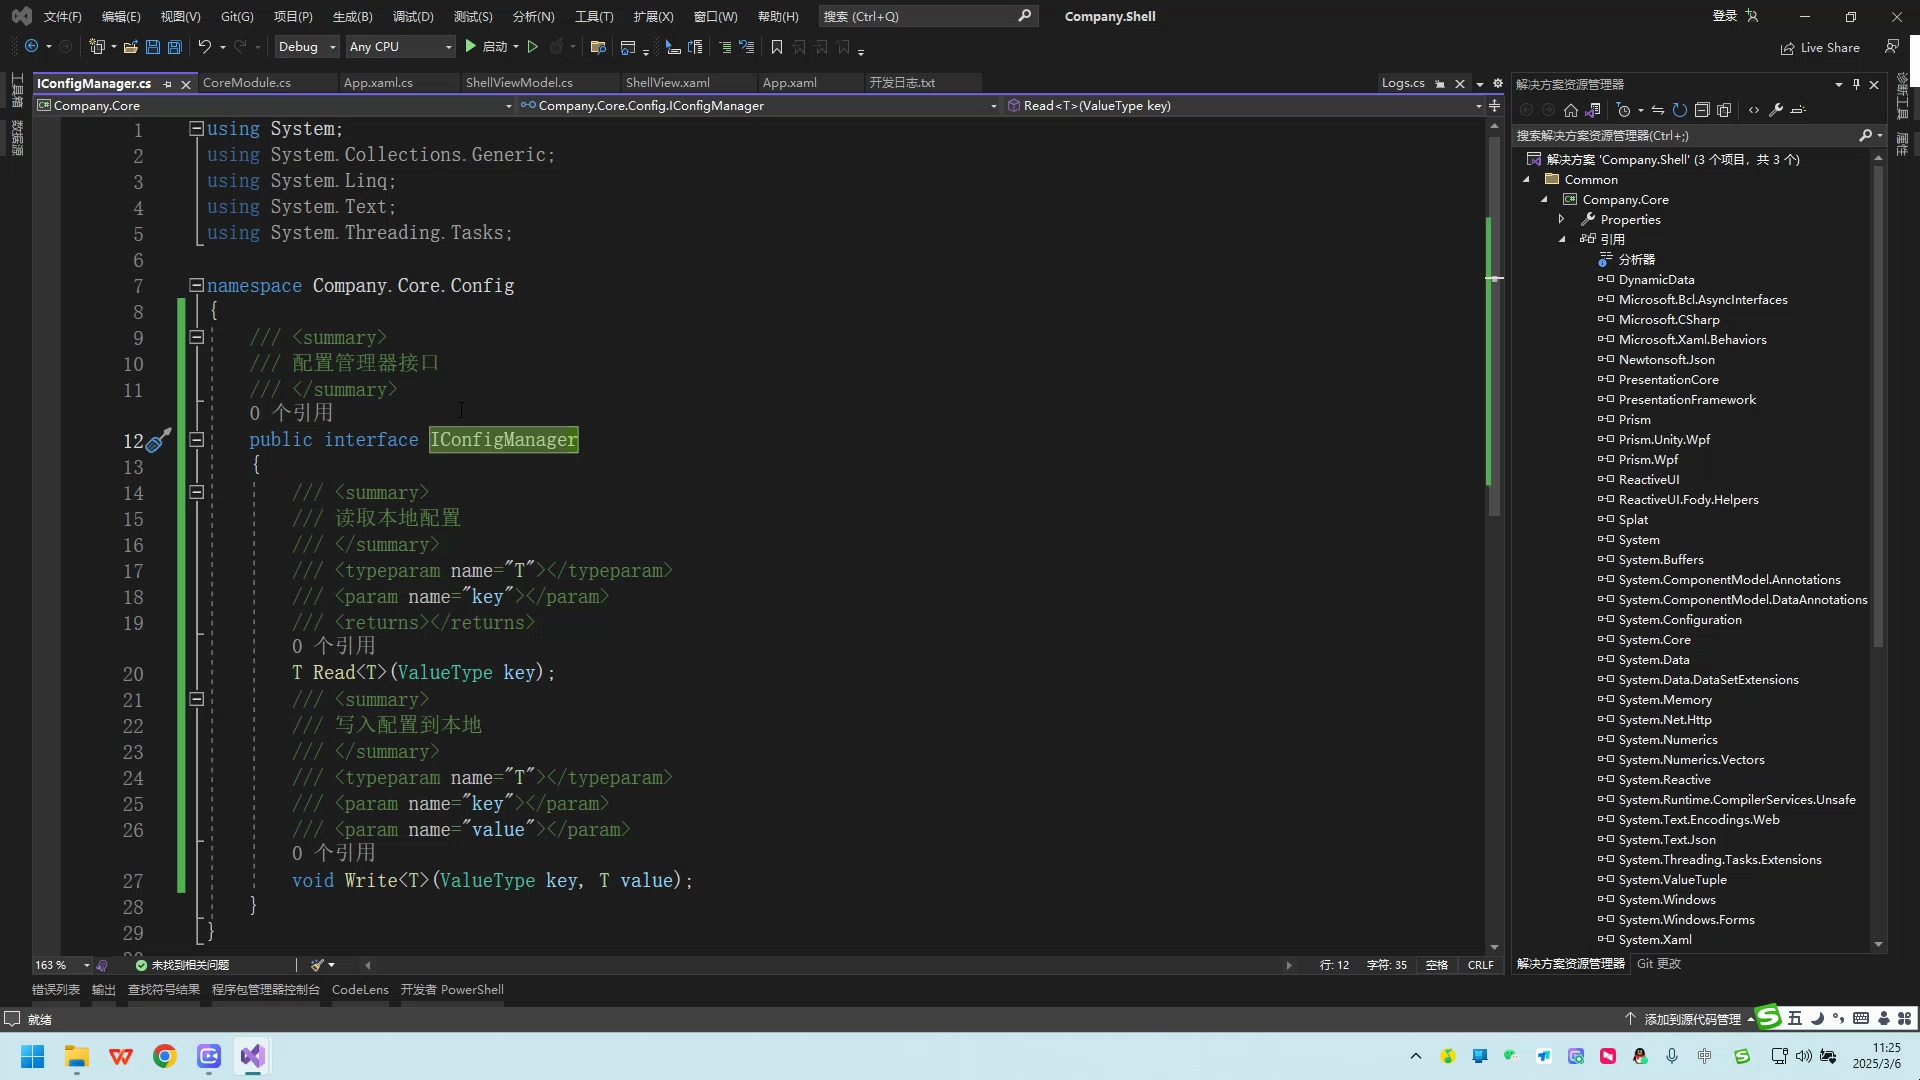Viewport: 1920px width, 1080px height.
Task: Open the 调试(D) menu
Action: [412, 16]
